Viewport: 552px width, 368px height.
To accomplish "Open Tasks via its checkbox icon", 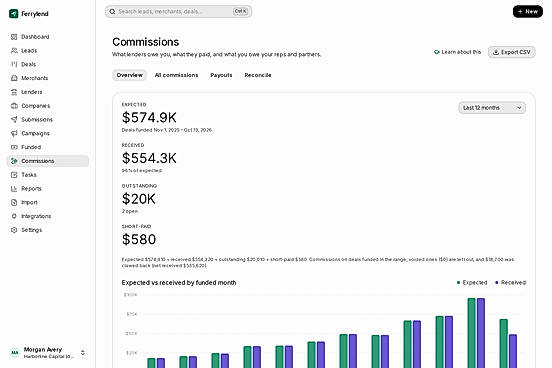I will [x=14, y=175].
